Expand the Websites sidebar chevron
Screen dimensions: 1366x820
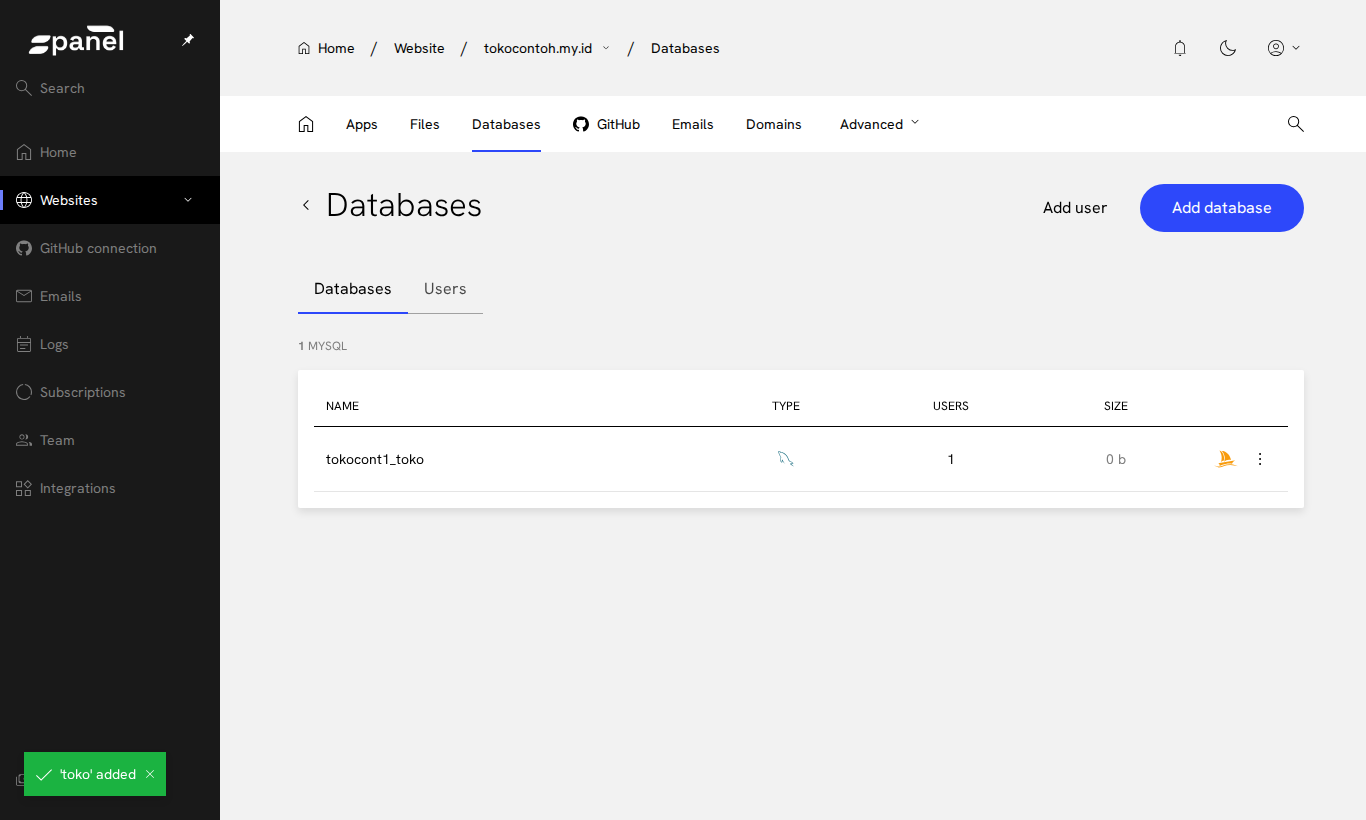coord(188,200)
